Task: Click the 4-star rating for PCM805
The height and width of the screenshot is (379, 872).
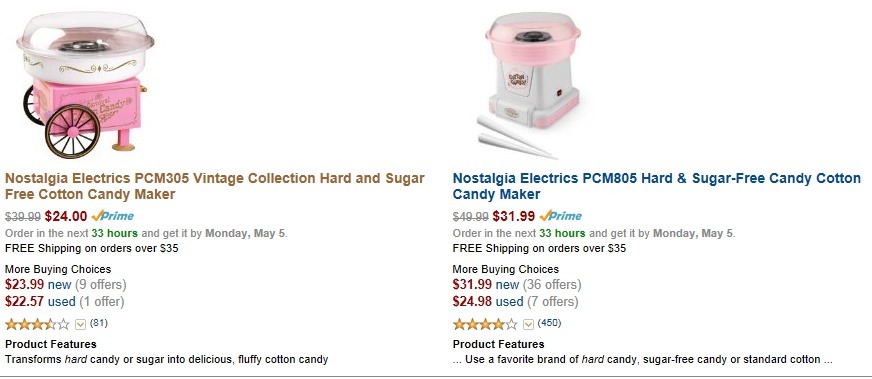Action: [485, 324]
